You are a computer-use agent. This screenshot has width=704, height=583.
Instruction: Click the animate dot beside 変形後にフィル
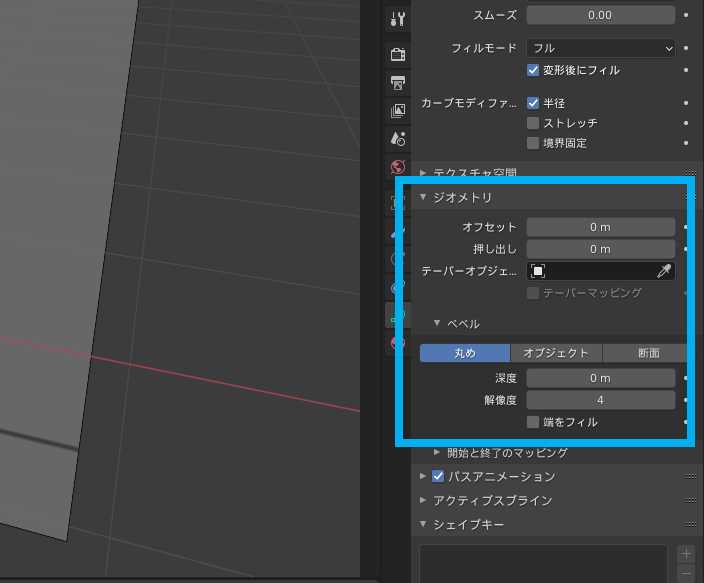click(x=686, y=70)
